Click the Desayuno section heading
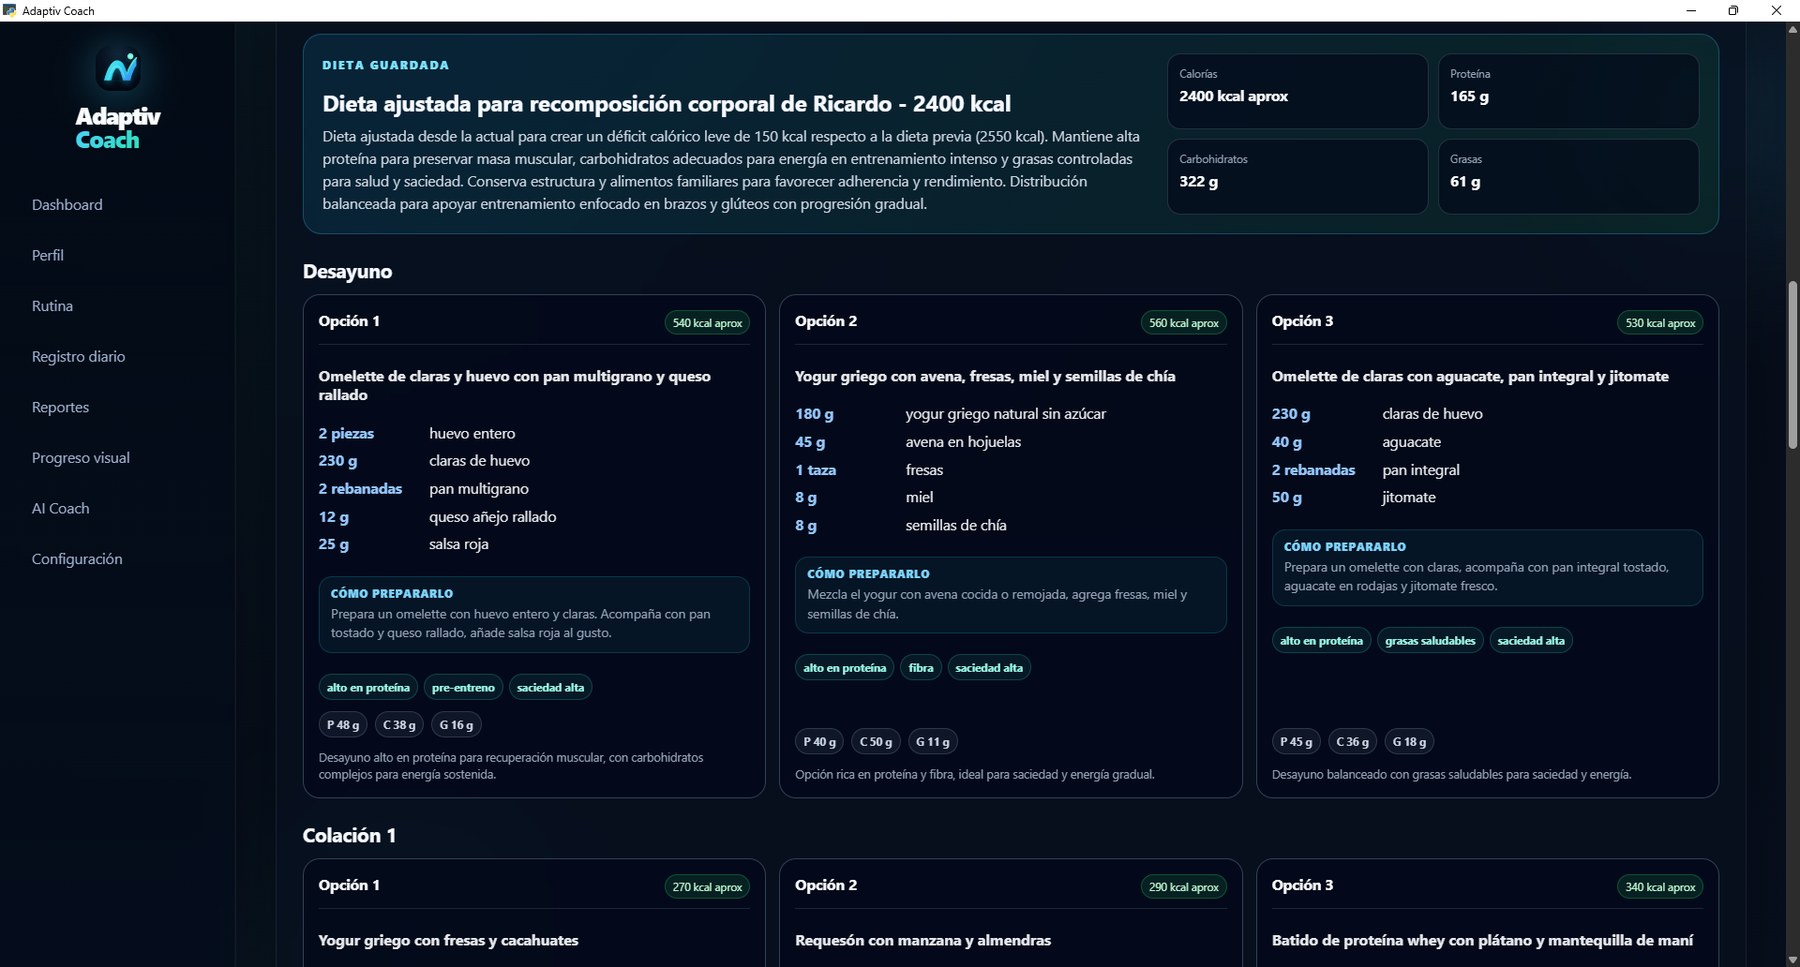Screen dimensions: 1800x967 click(347, 272)
